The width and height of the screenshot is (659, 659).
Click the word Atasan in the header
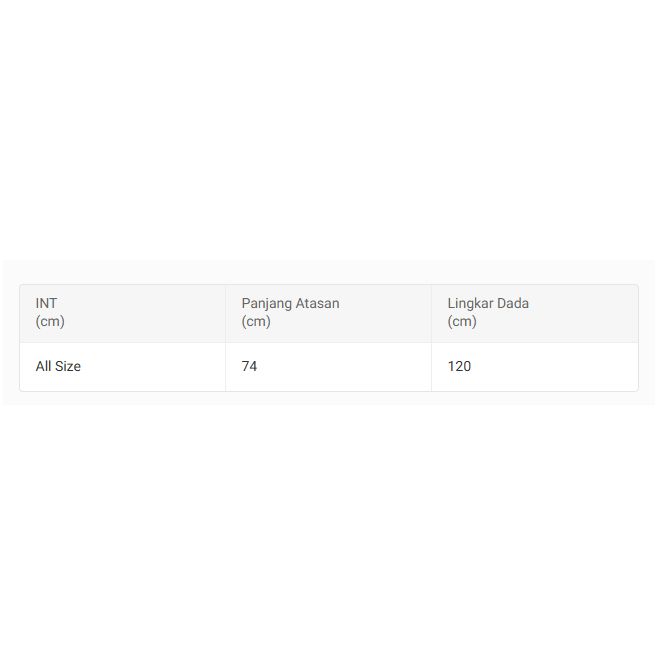pos(319,304)
